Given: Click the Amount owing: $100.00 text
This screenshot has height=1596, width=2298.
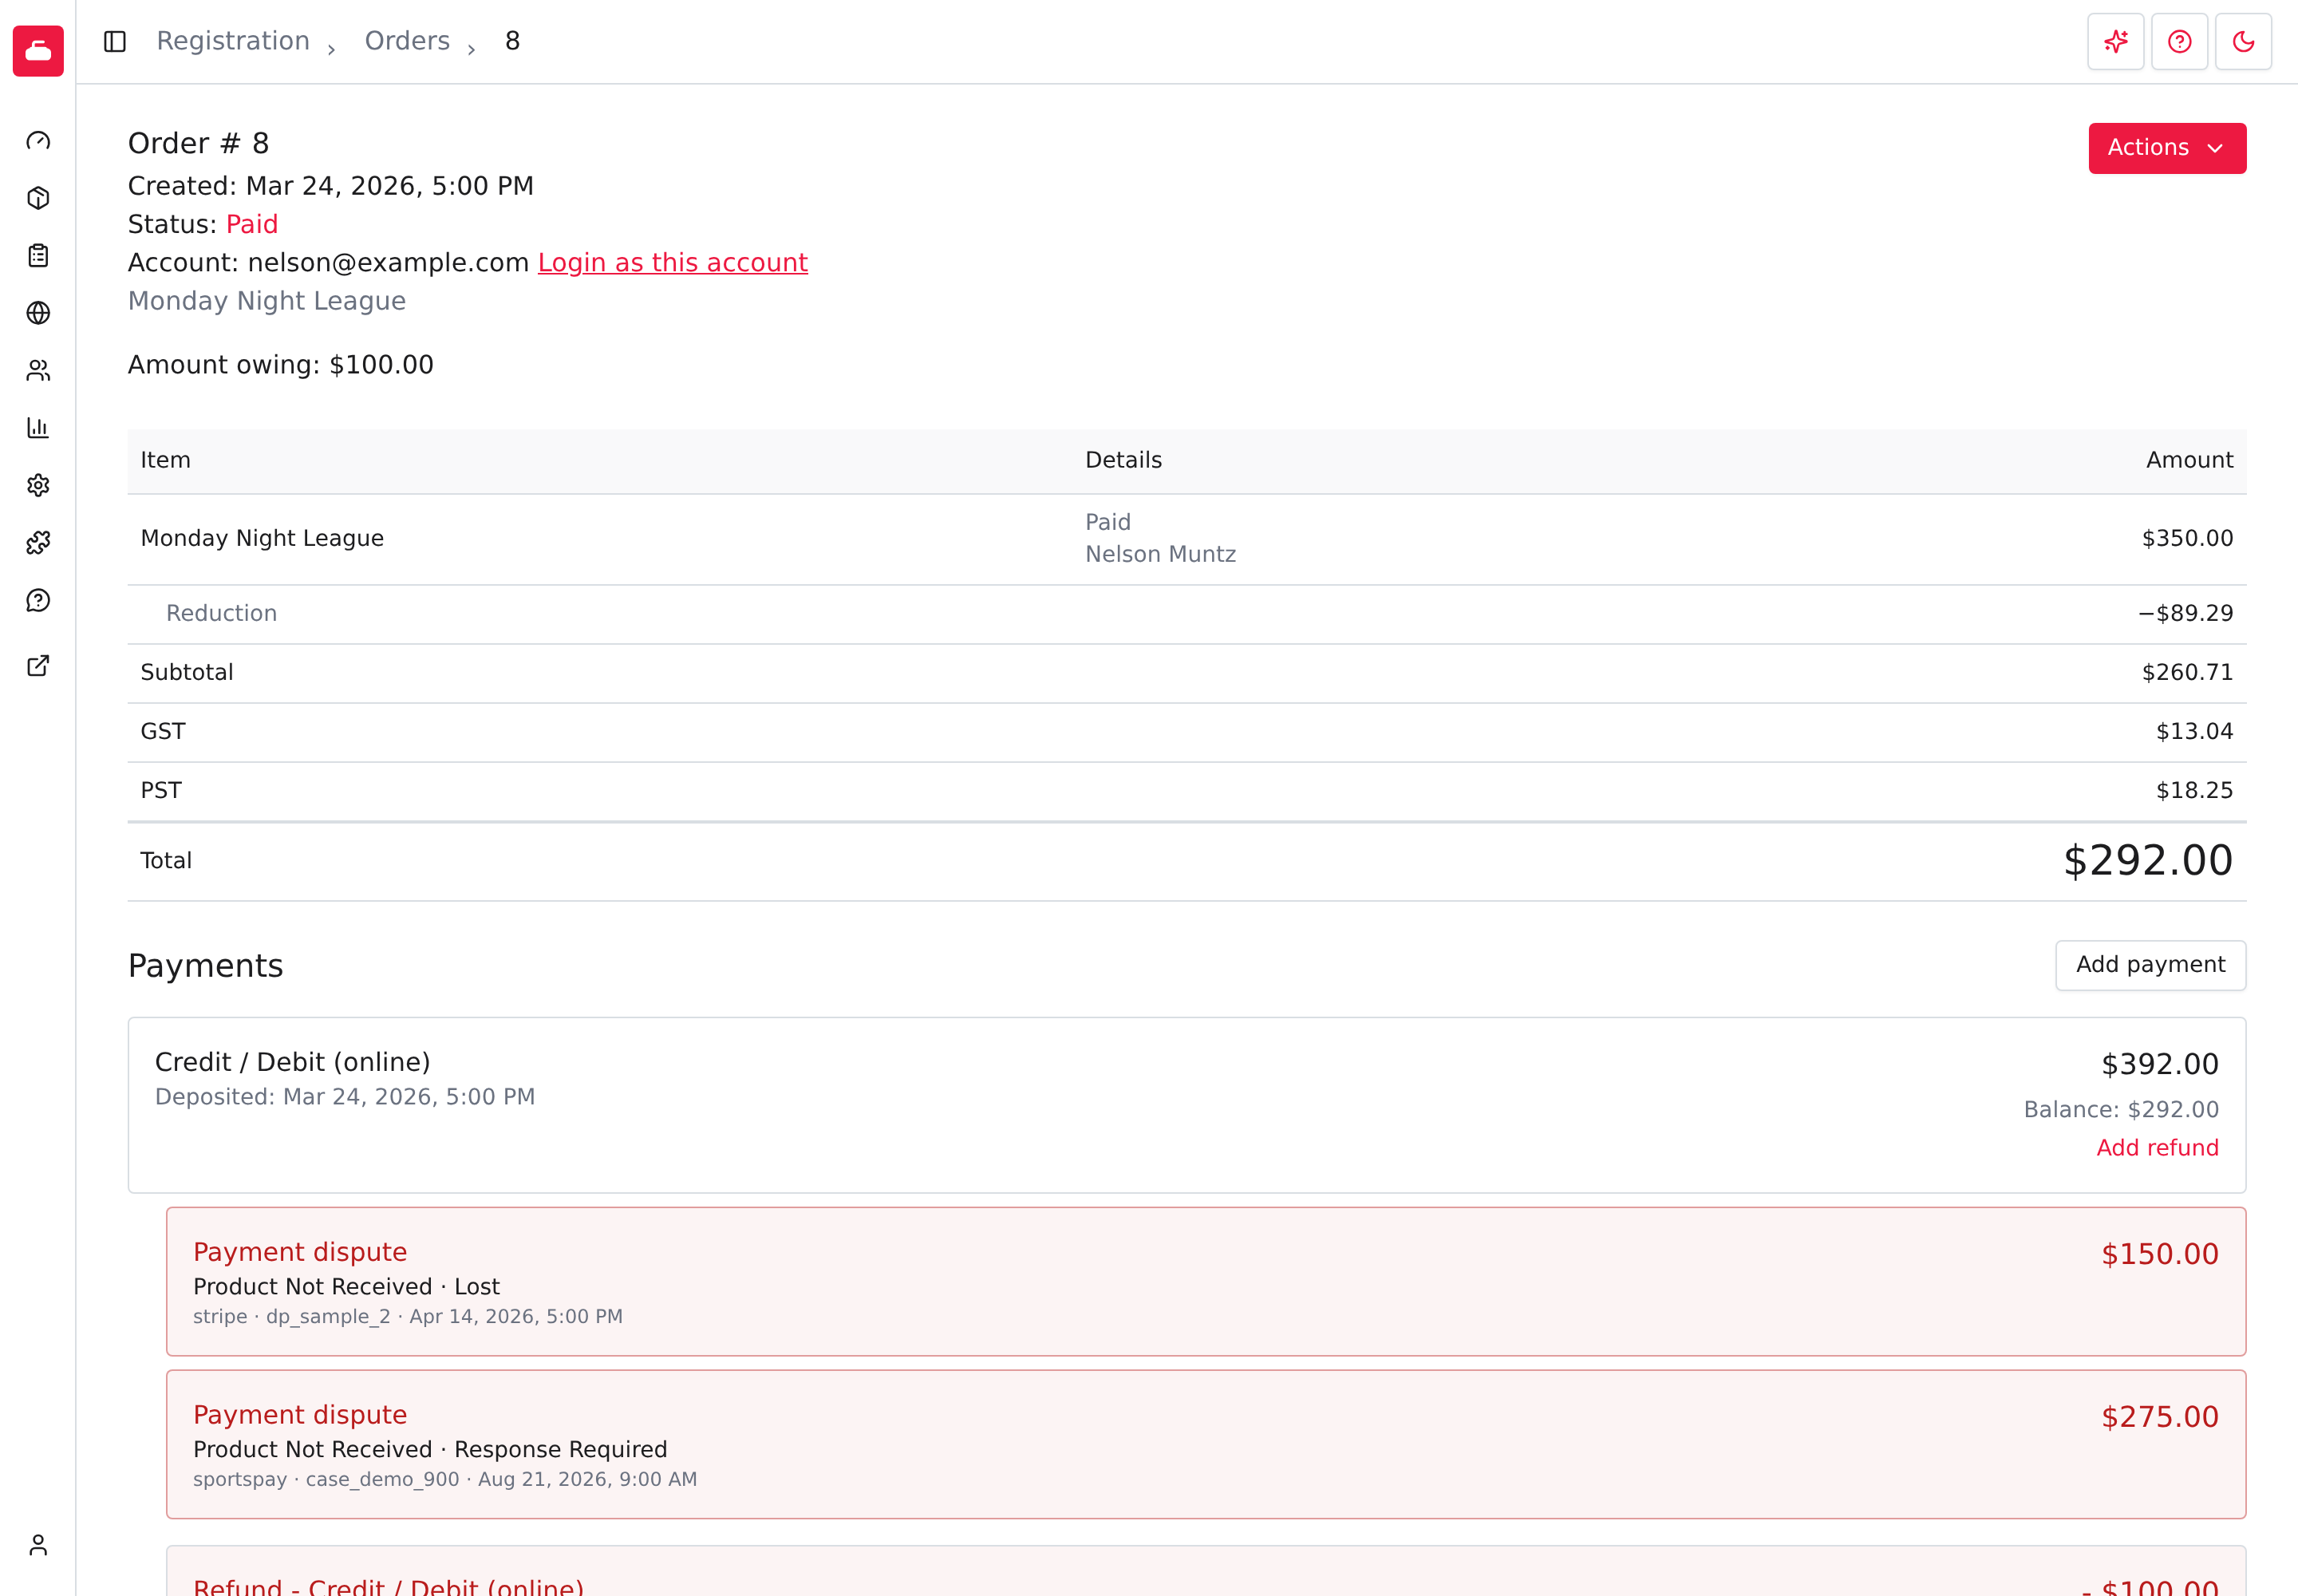Looking at the screenshot, I should tap(281, 365).
